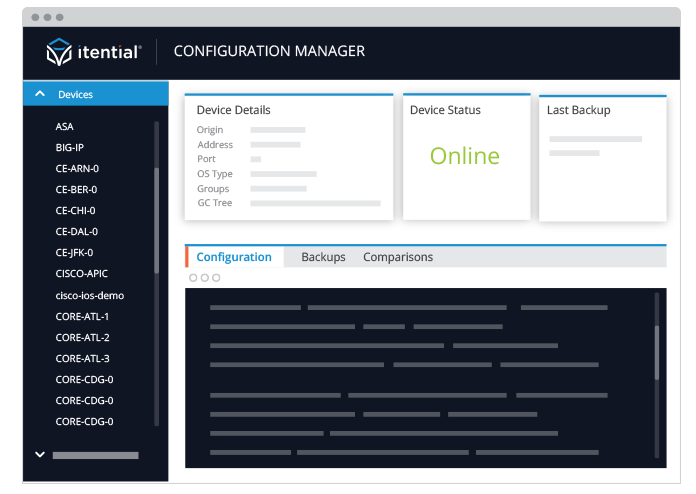
Task: Click the Devices header label
Action: click(x=75, y=95)
